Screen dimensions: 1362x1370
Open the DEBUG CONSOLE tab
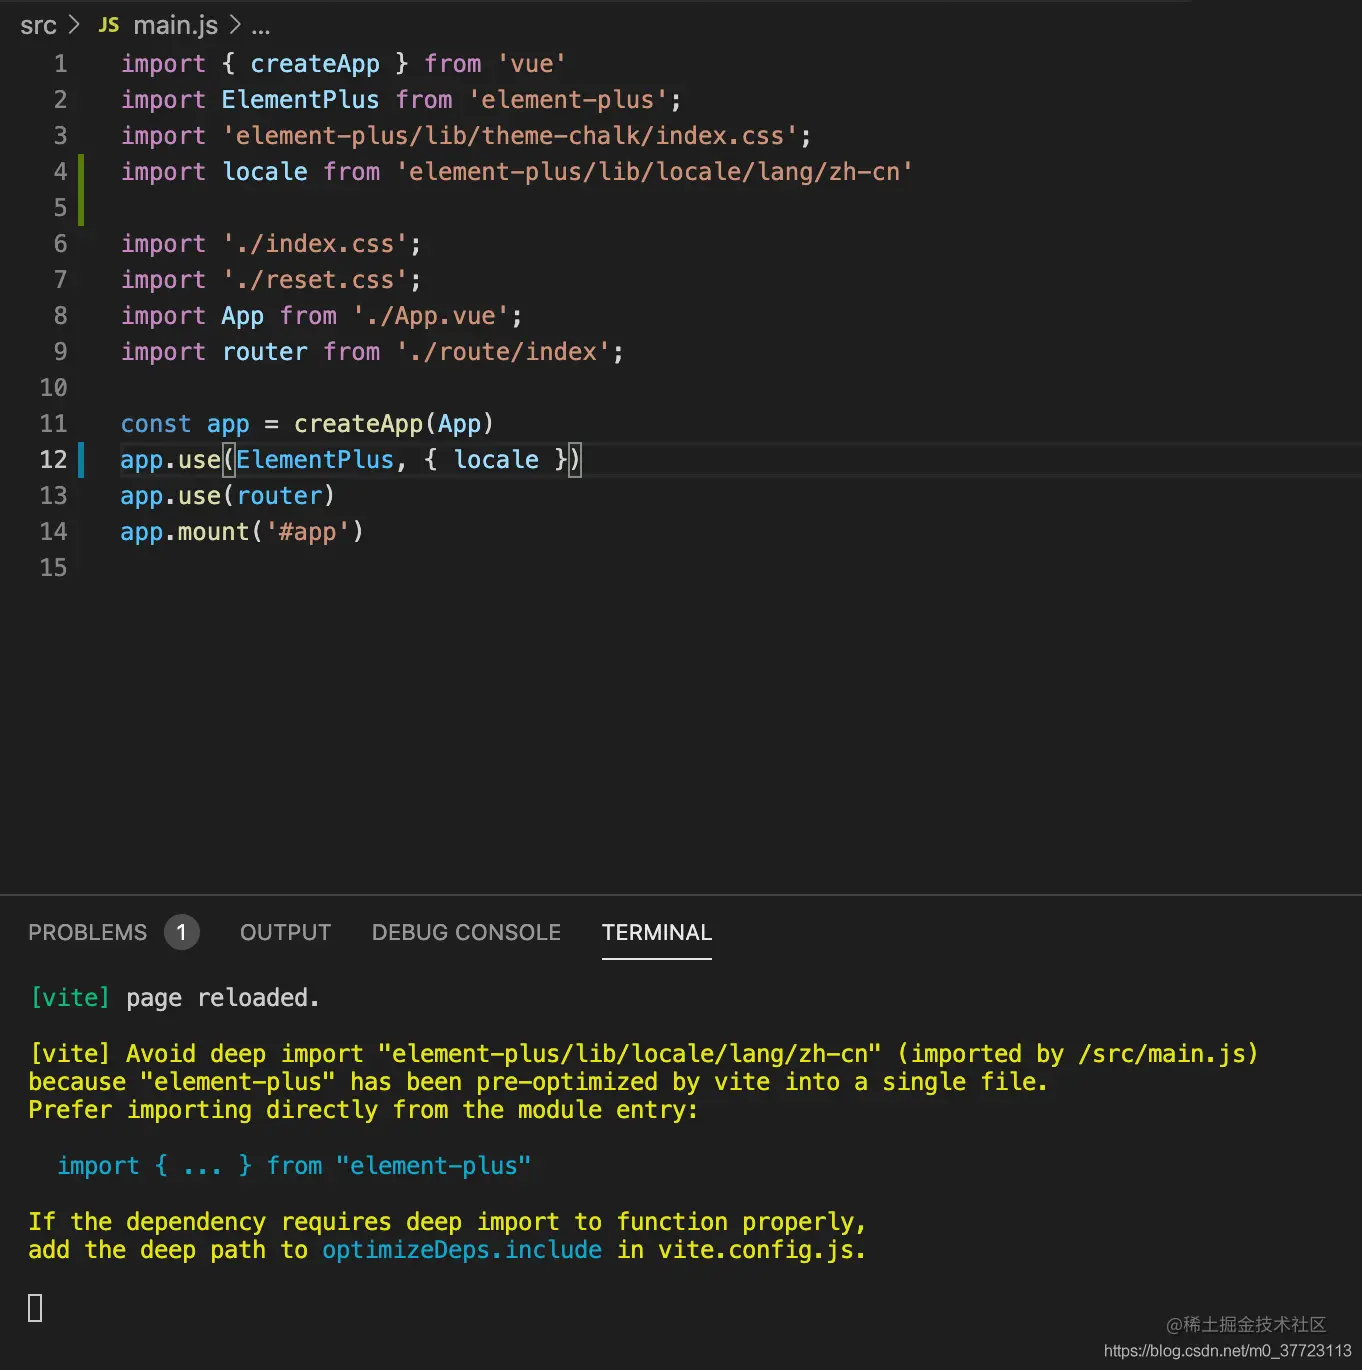pyautogui.click(x=466, y=932)
